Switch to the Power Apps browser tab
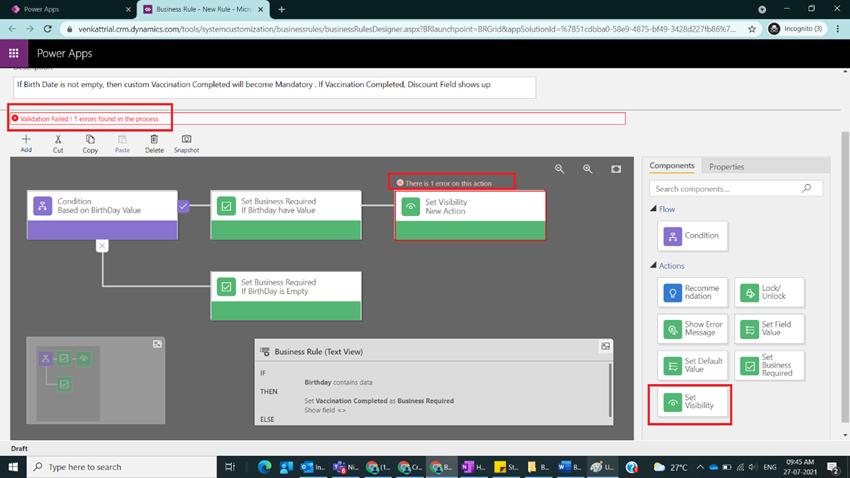850x478 pixels. click(x=68, y=9)
